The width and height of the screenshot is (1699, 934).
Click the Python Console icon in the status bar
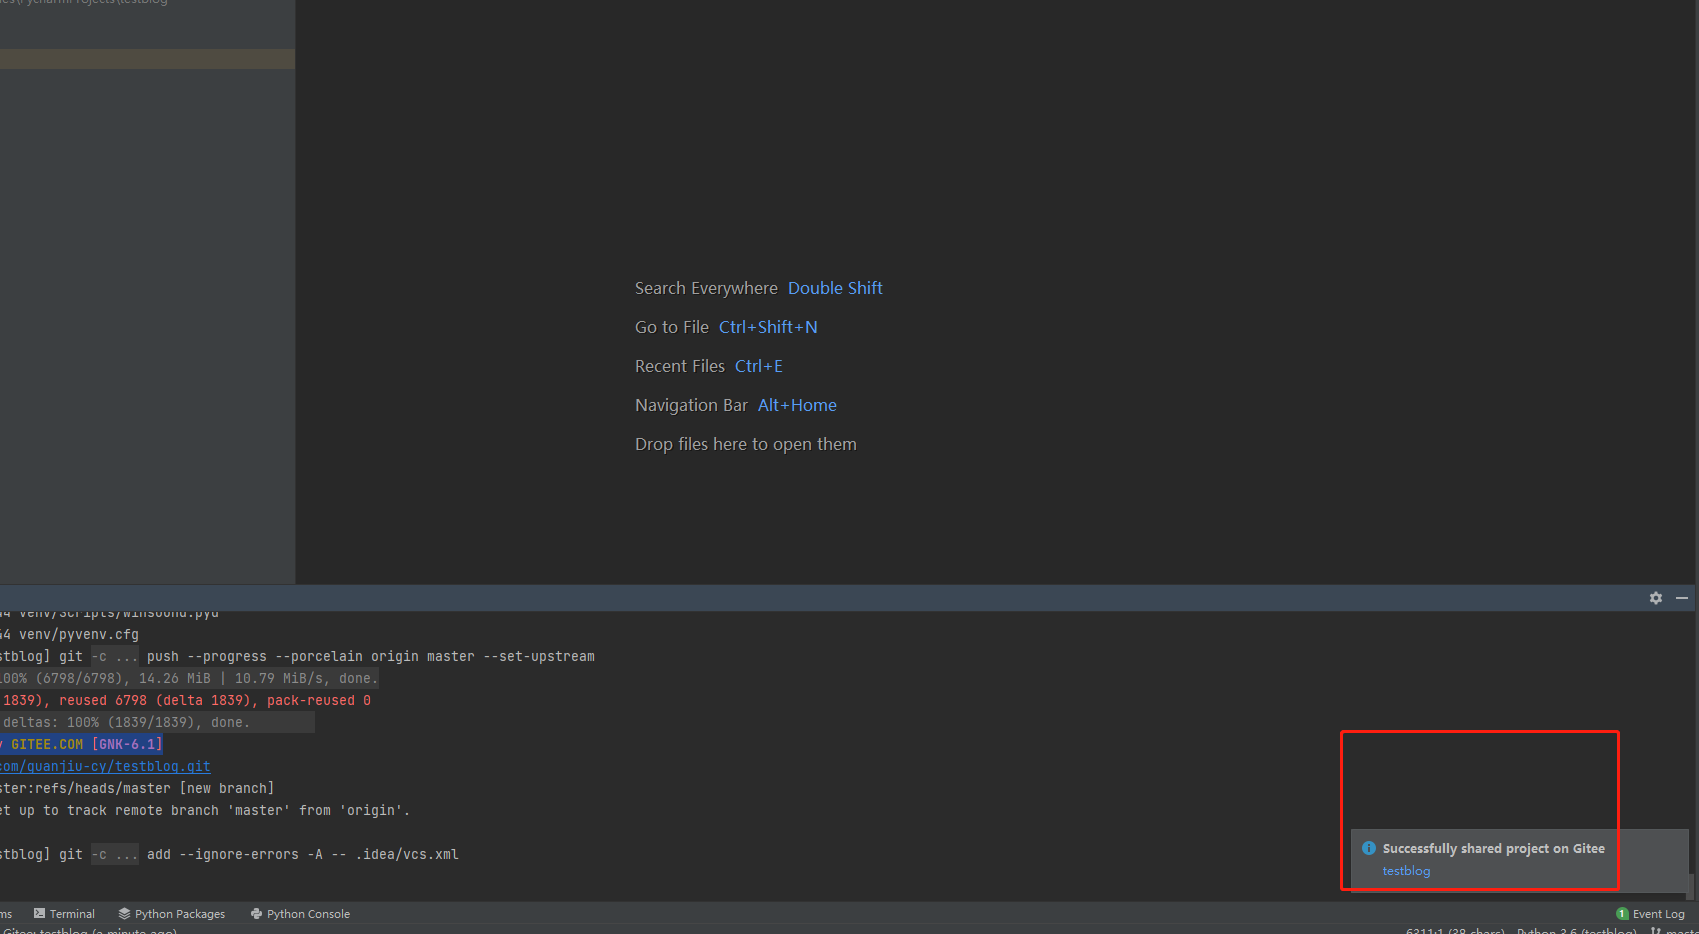(257, 913)
